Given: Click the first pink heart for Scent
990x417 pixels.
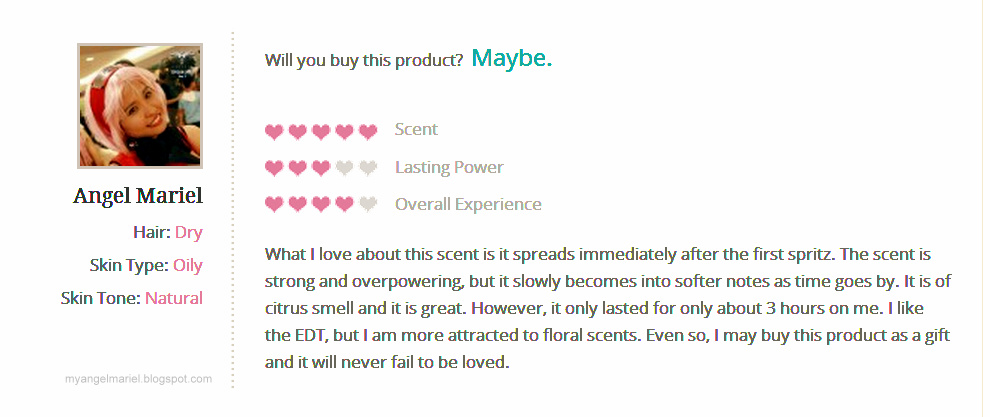Looking at the screenshot, I should click(x=274, y=131).
